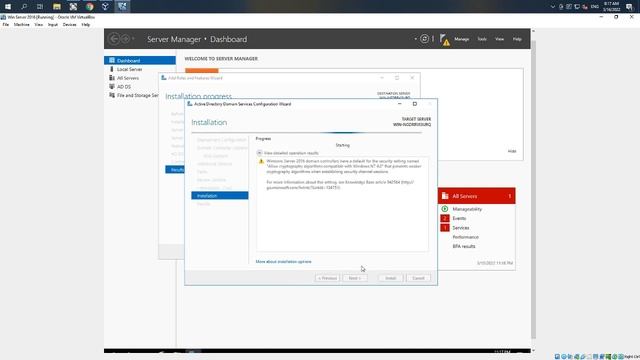Click the network icon in system tray
Viewport: 640px width, 360px height.
tap(577, 7)
